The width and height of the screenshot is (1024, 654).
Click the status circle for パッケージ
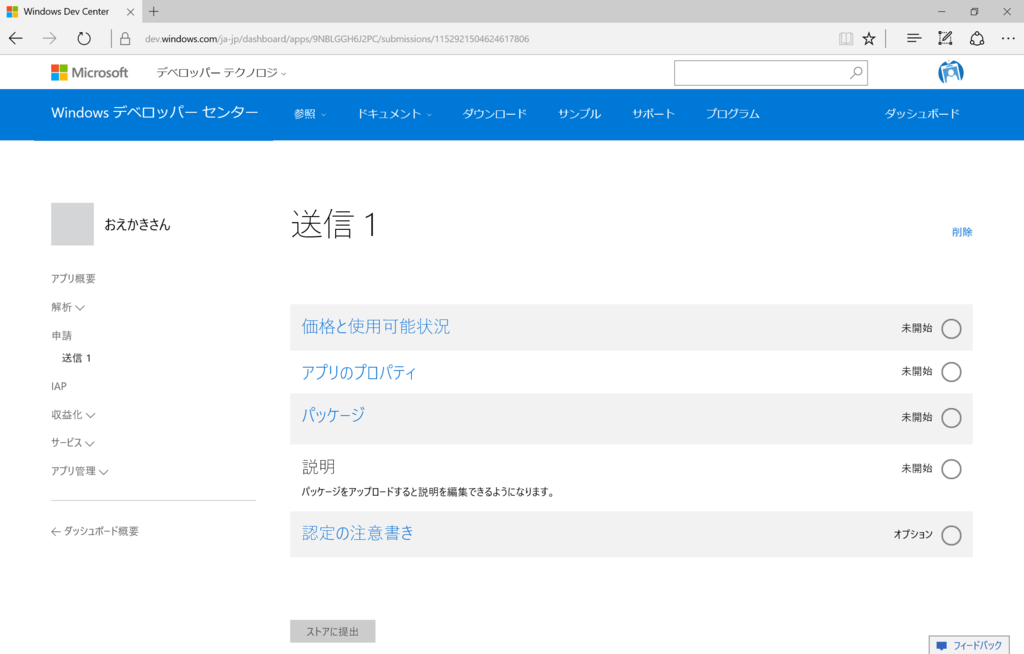pos(952,417)
